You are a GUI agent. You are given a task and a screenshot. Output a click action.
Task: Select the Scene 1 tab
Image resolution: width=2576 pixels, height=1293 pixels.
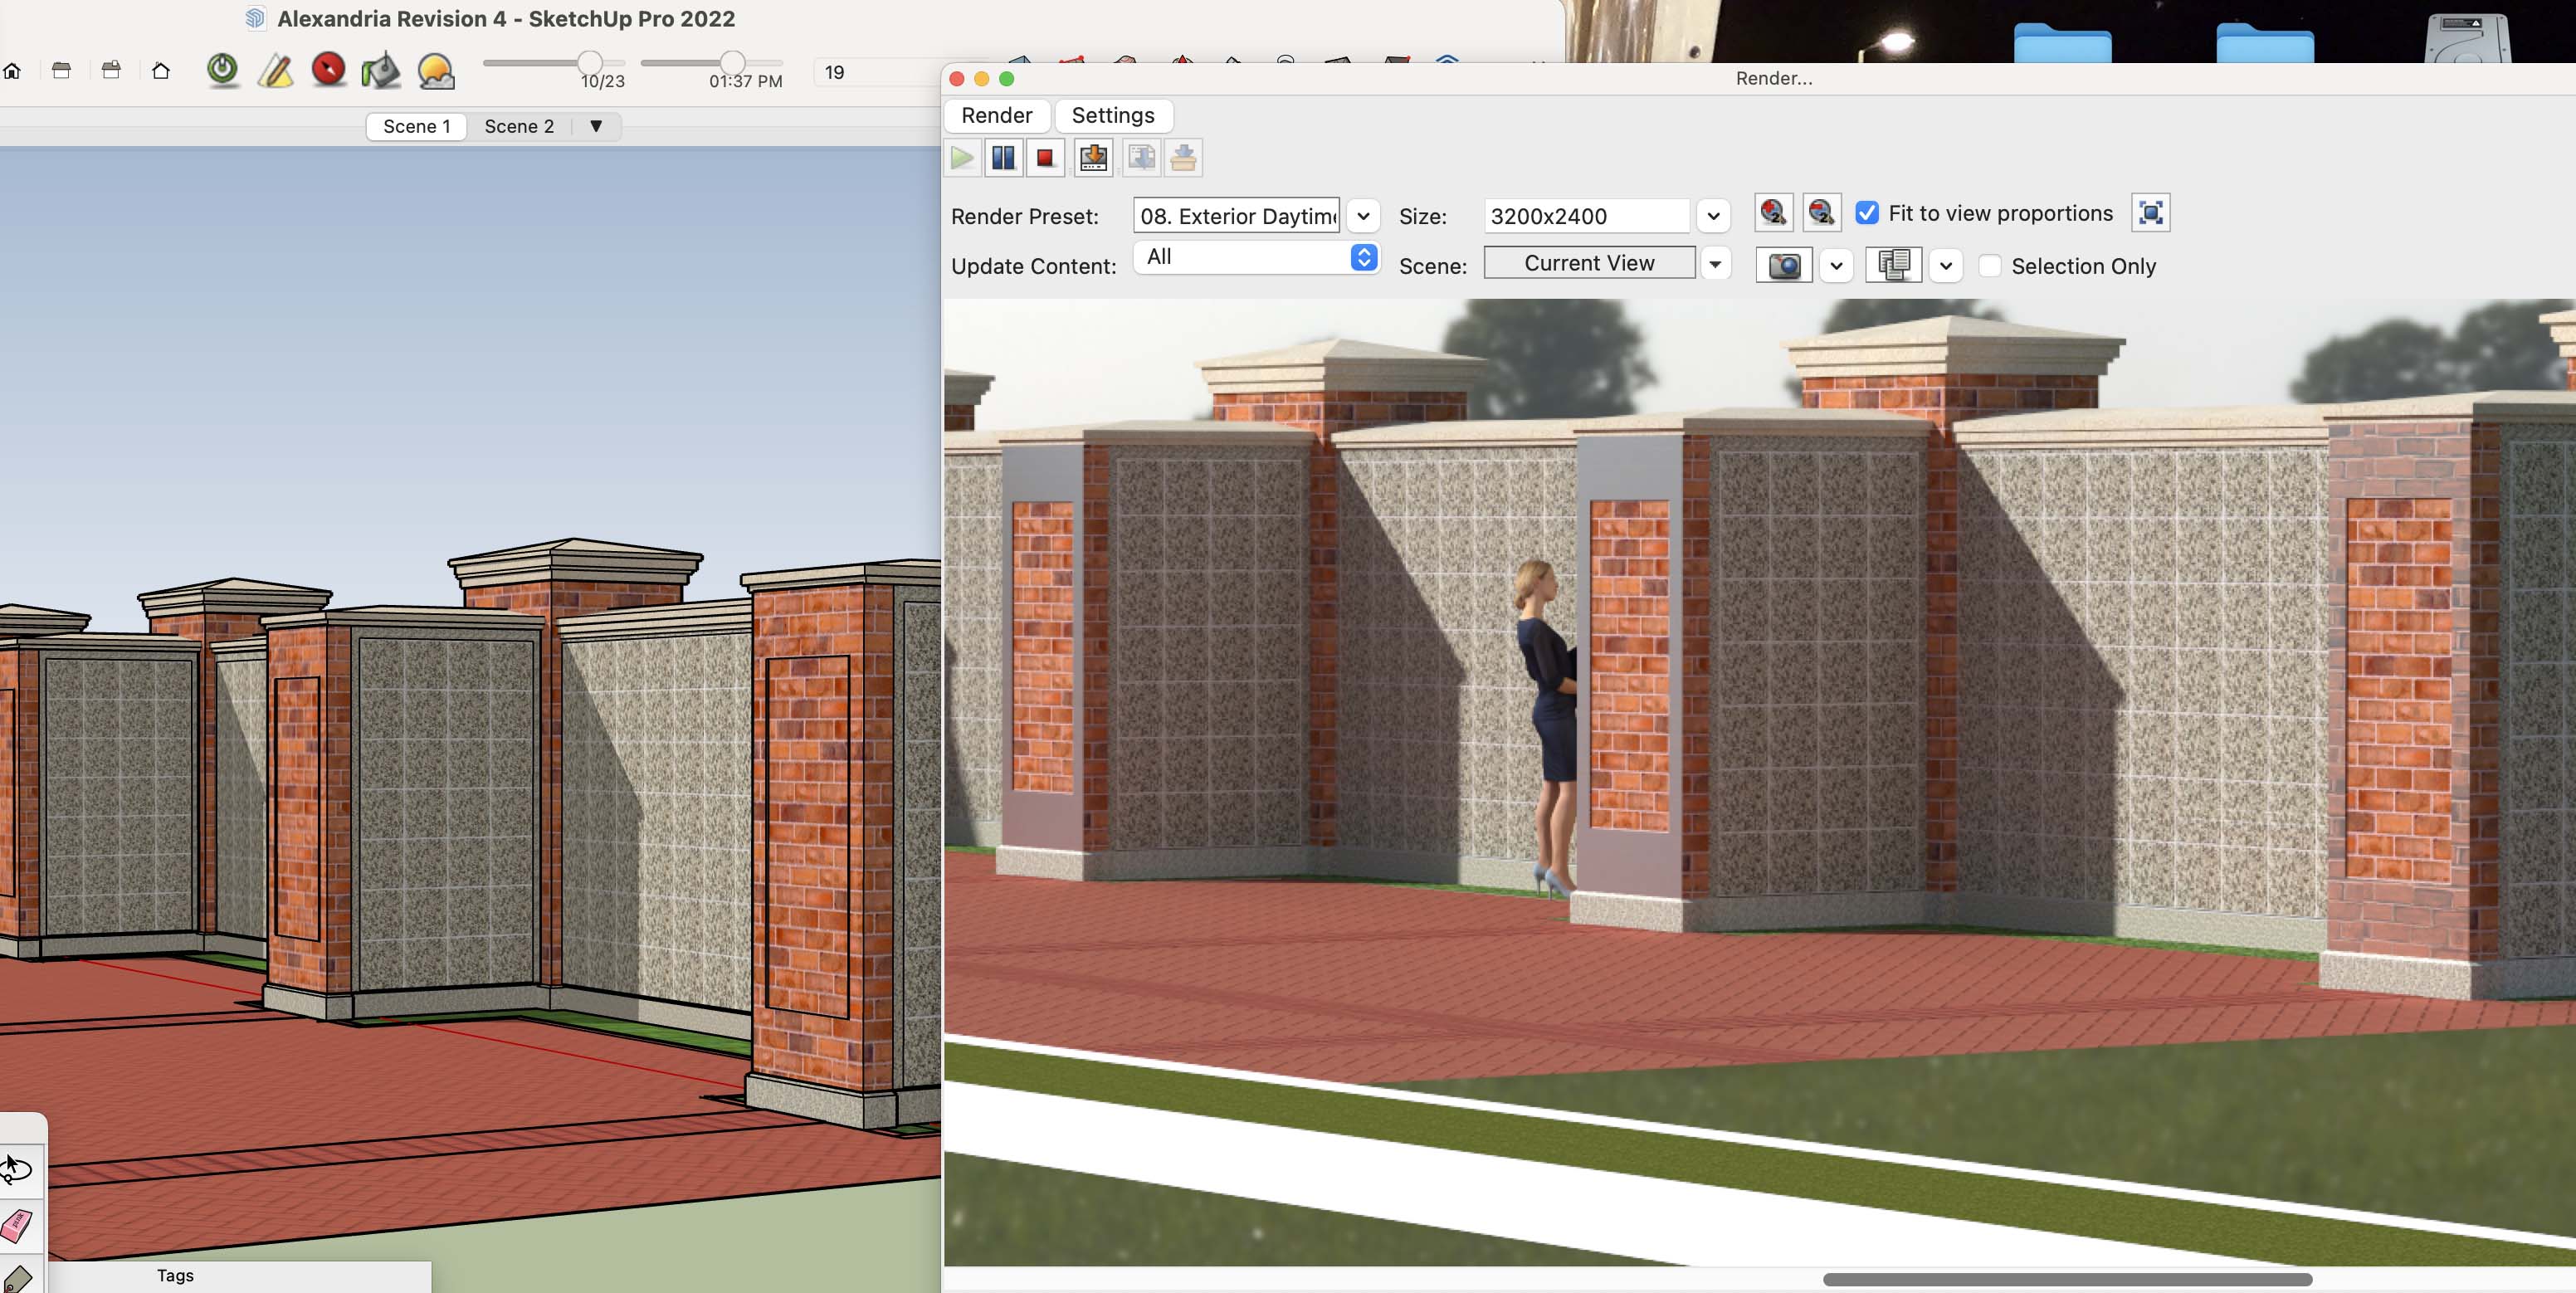coord(417,126)
